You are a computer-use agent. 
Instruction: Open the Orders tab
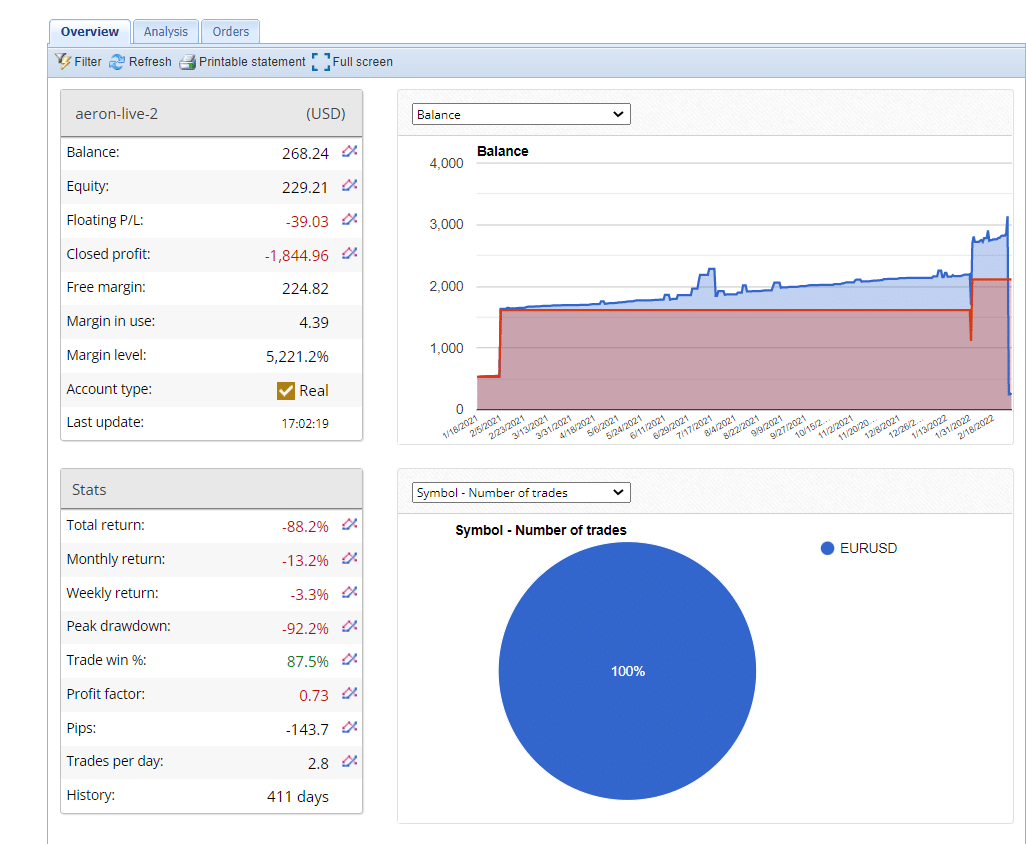(231, 32)
